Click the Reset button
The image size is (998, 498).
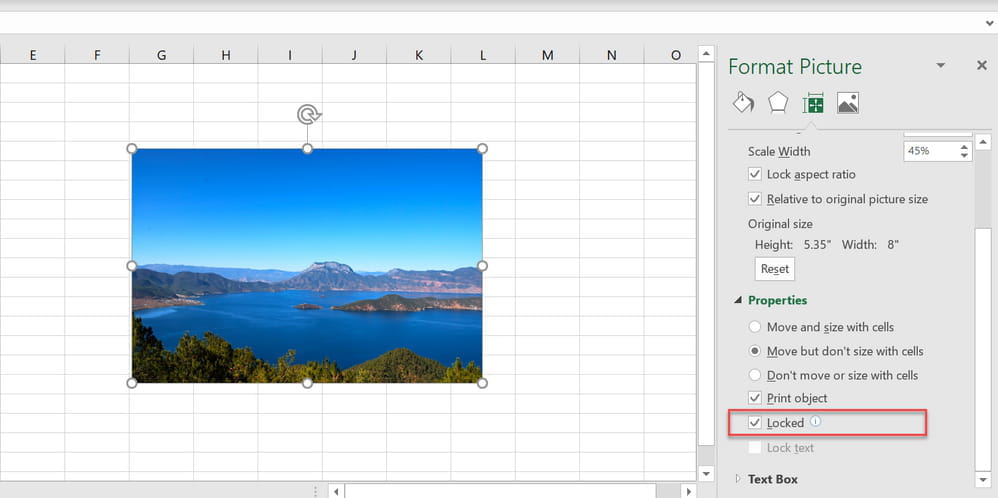point(775,269)
